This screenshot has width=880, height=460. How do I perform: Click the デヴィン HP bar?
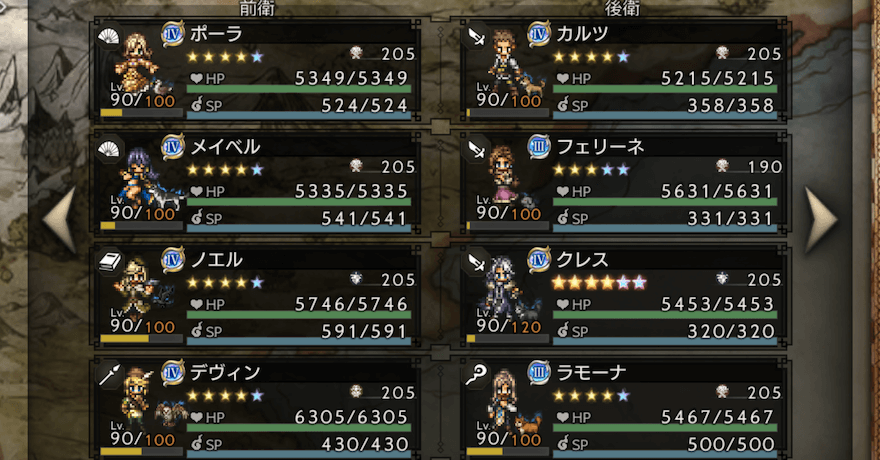coord(299,427)
